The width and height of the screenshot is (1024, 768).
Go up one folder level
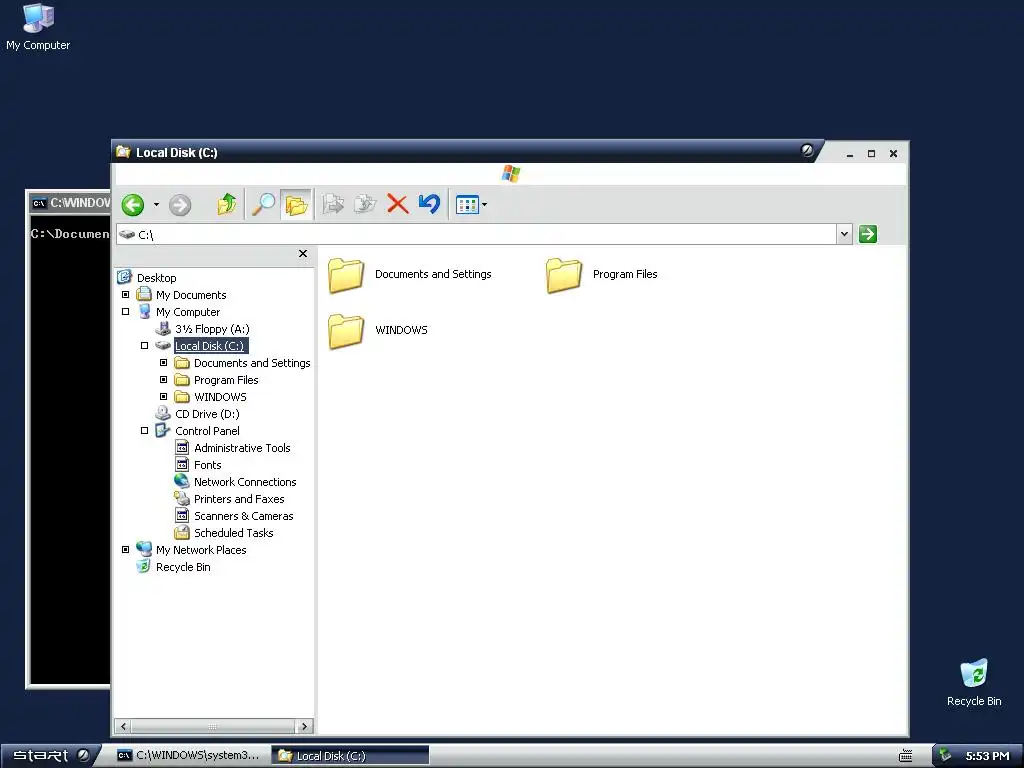click(x=227, y=204)
